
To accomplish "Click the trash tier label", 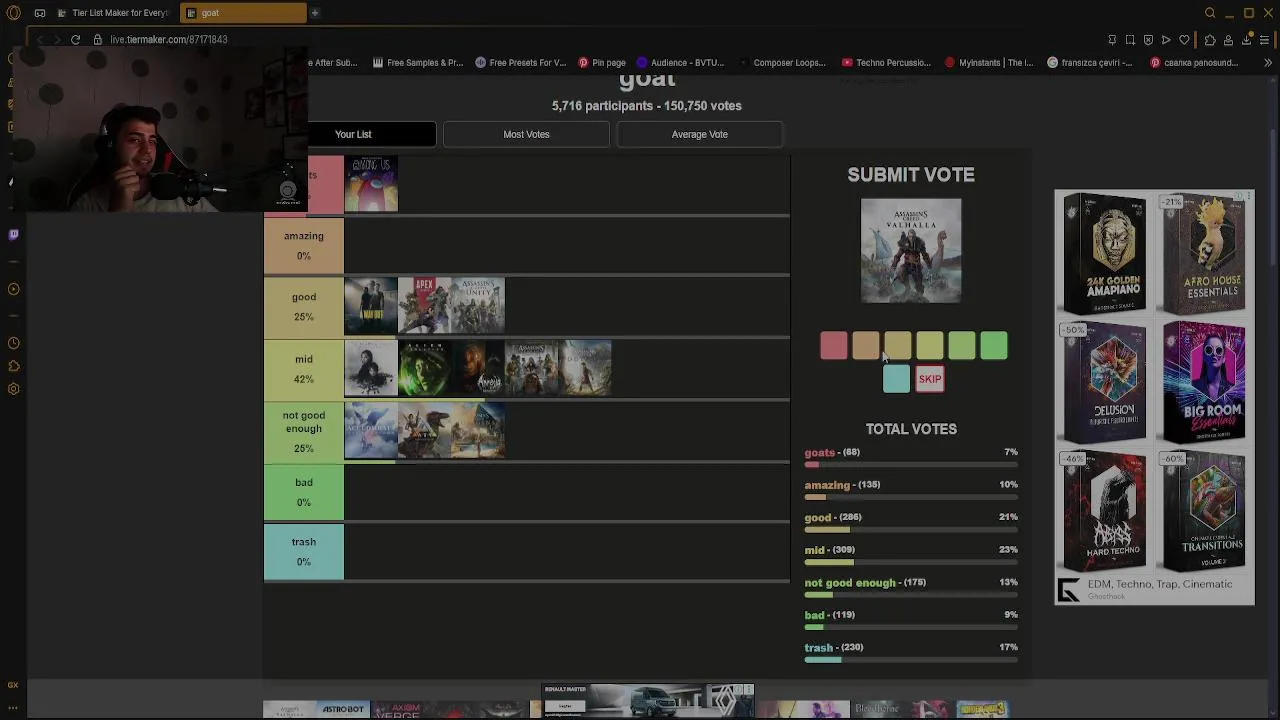I will [x=304, y=551].
